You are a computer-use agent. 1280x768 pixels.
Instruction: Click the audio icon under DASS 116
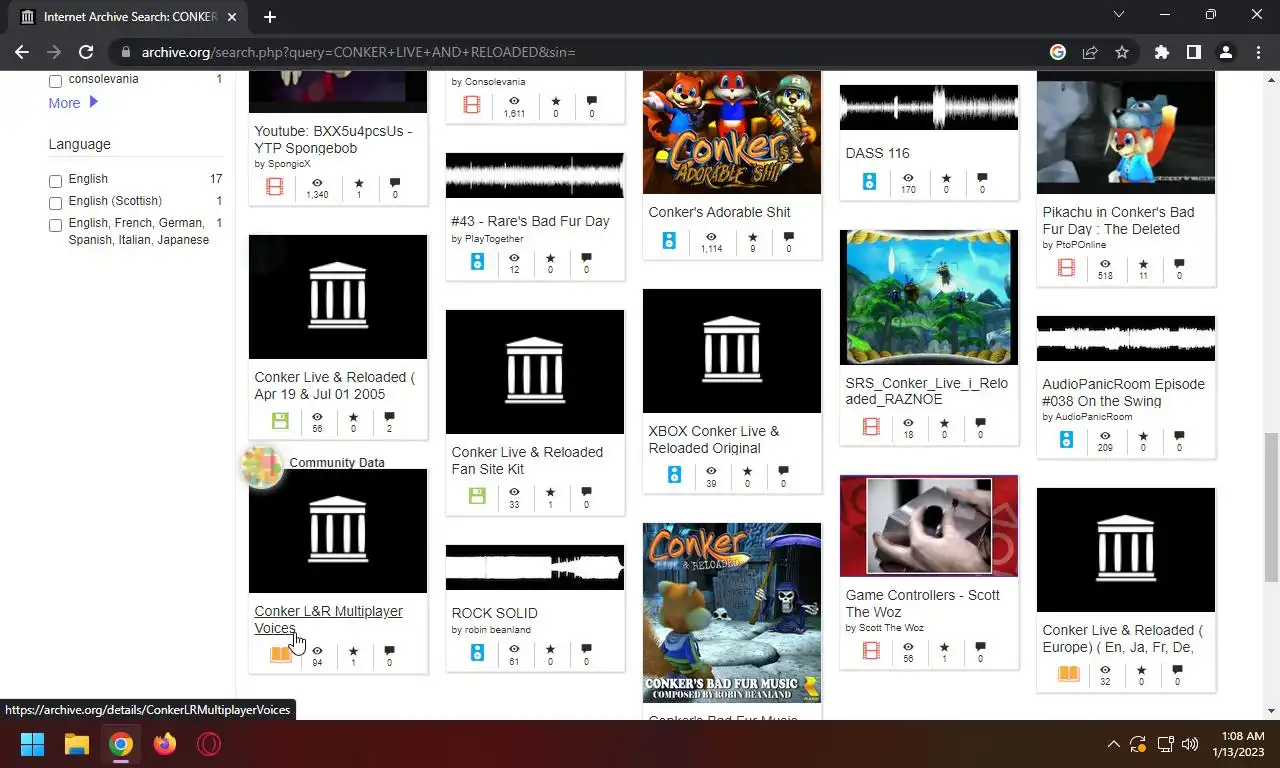pyautogui.click(x=869, y=182)
